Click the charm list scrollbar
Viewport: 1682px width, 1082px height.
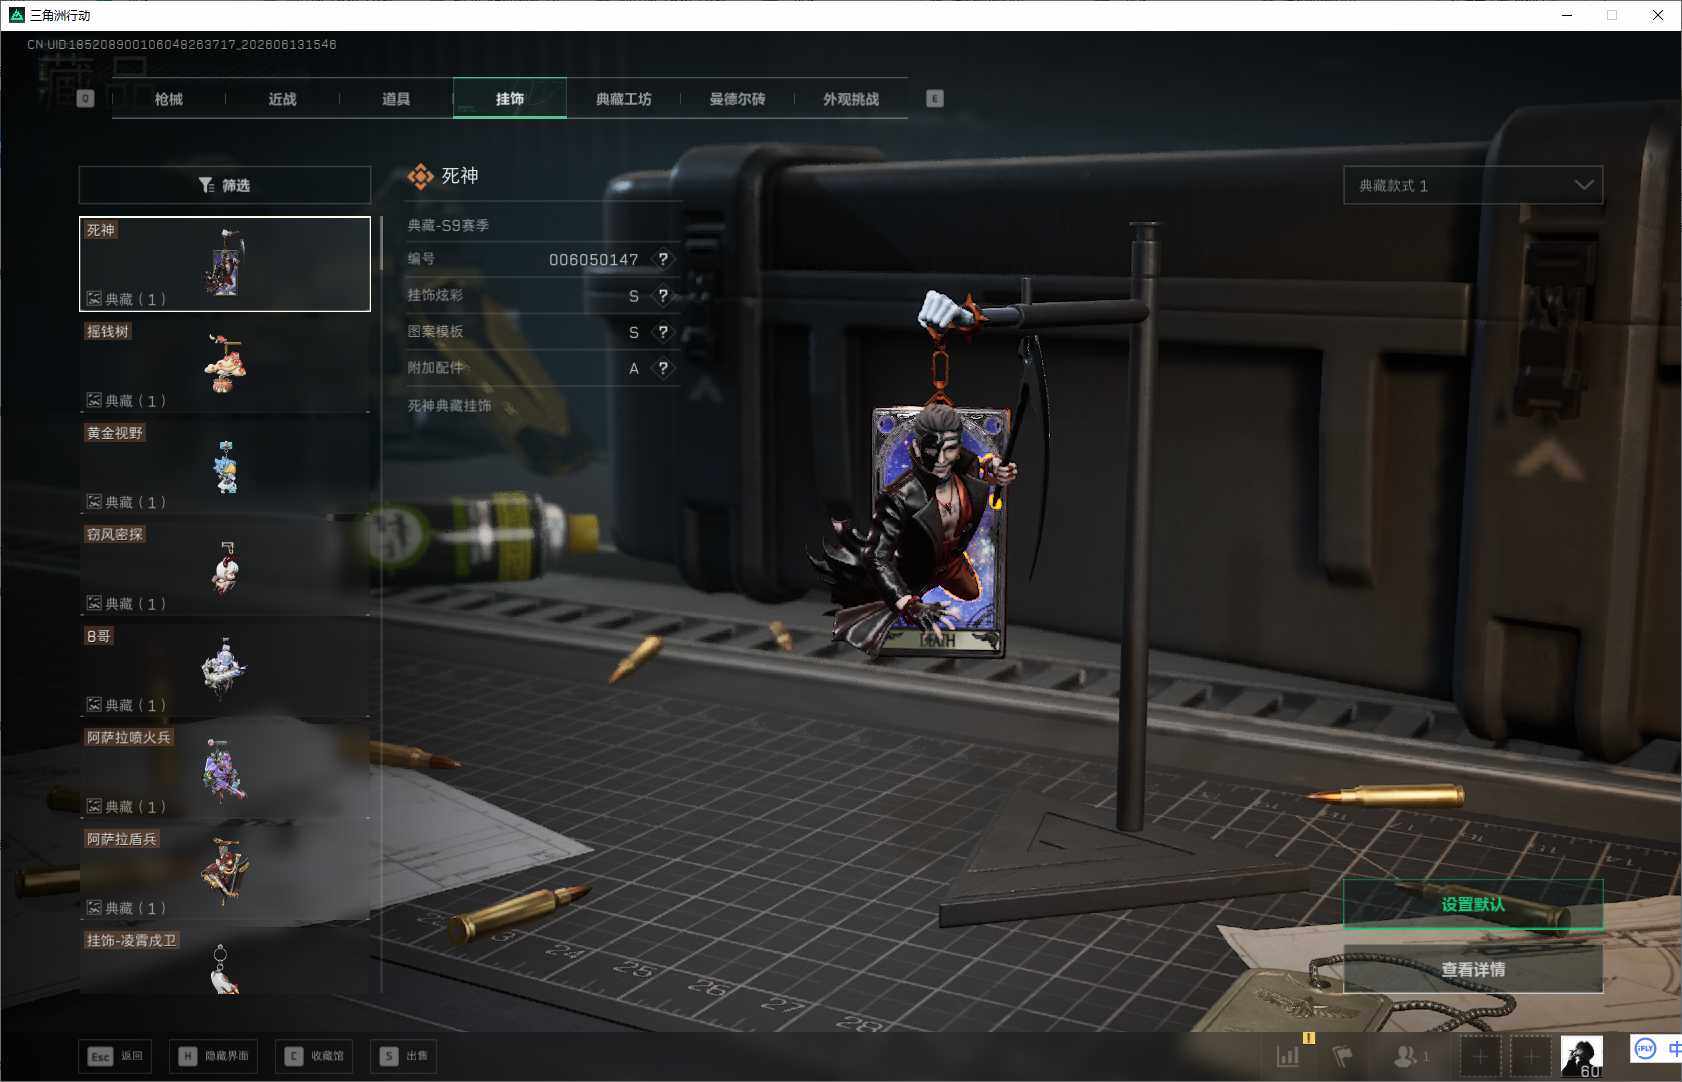[x=381, y=243]
